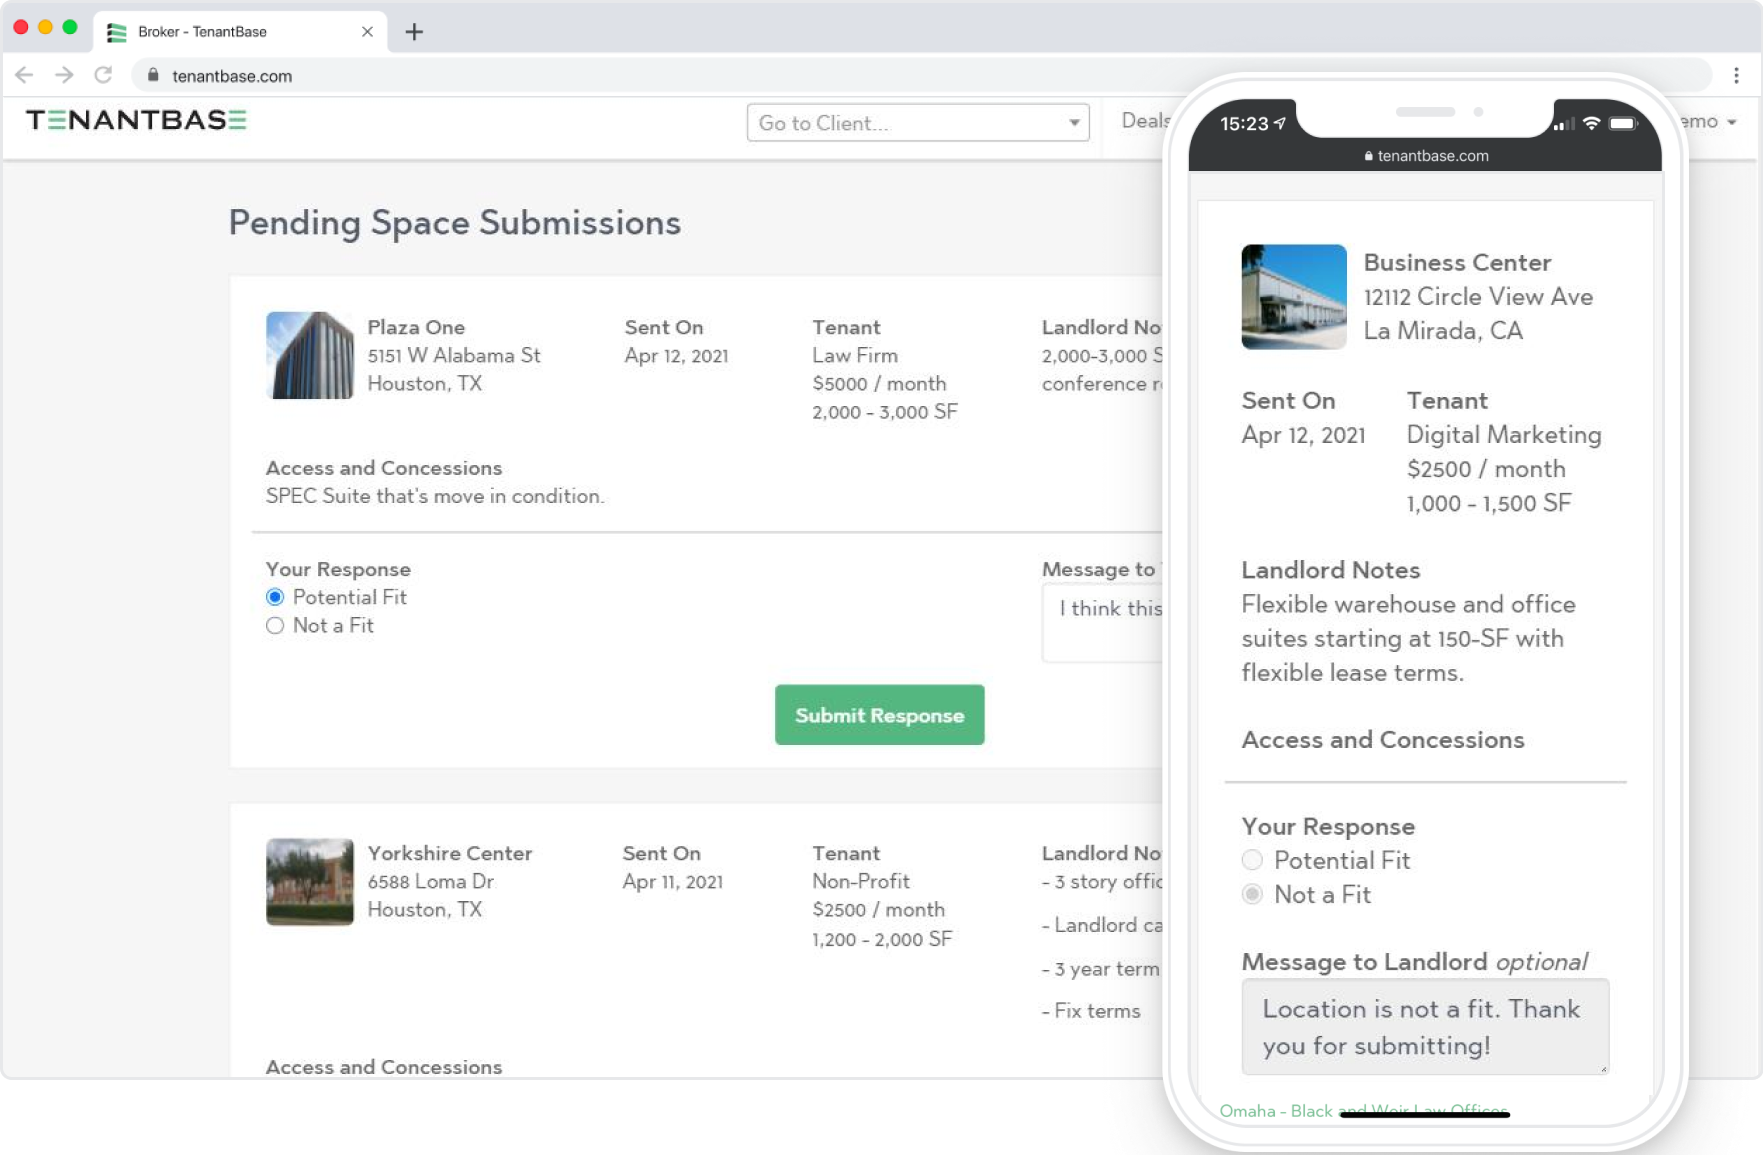Click the '$2500 / month' text on the phone
Screen dimensions: 1763x1155
pyautogui.click(x=1486, y=469)
